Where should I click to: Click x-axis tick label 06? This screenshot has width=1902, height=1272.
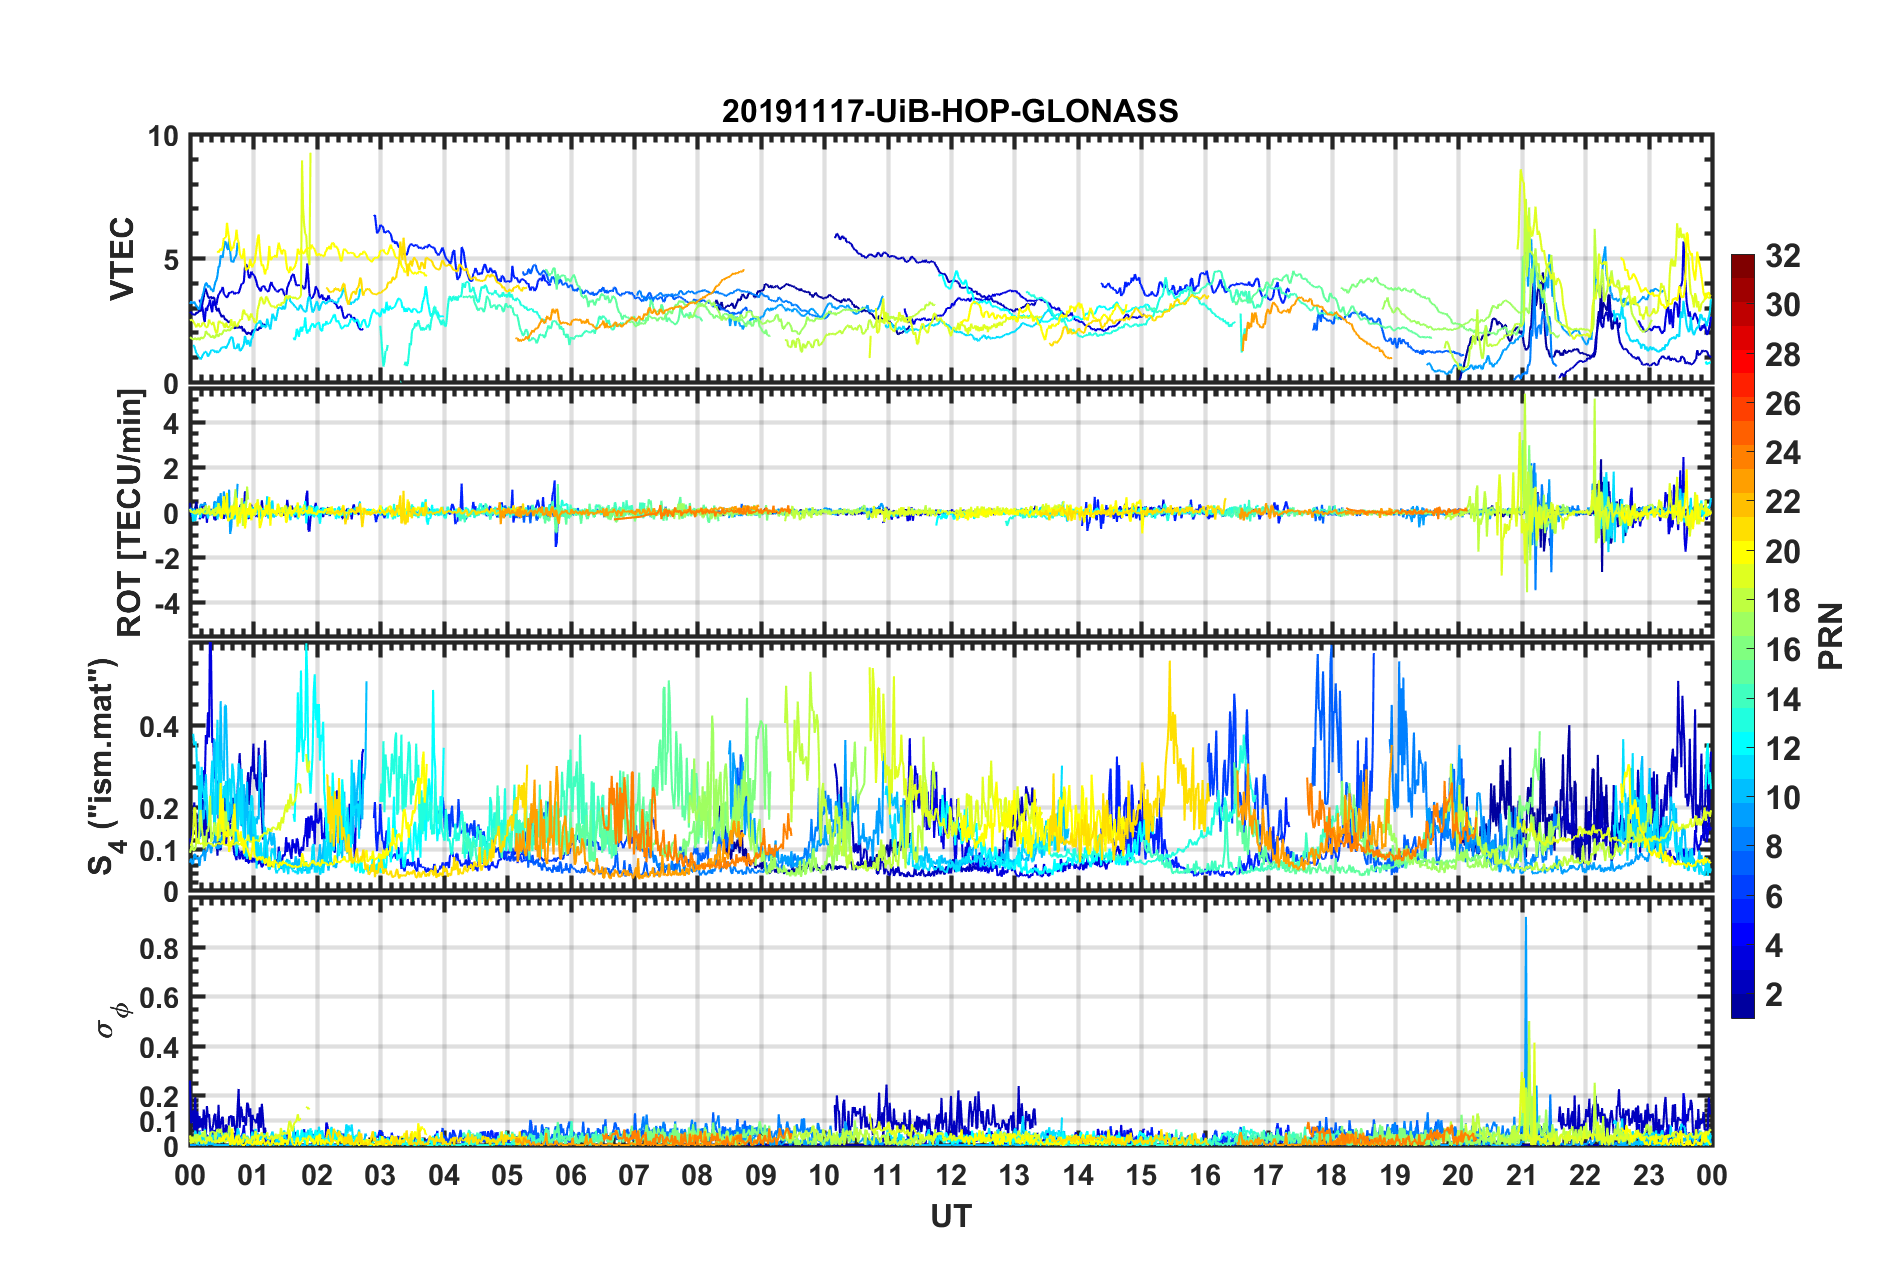[570, 1175]
